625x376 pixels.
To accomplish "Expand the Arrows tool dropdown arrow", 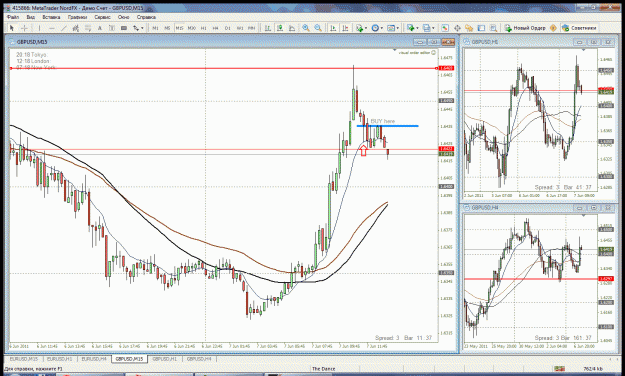I will [142, 28].
